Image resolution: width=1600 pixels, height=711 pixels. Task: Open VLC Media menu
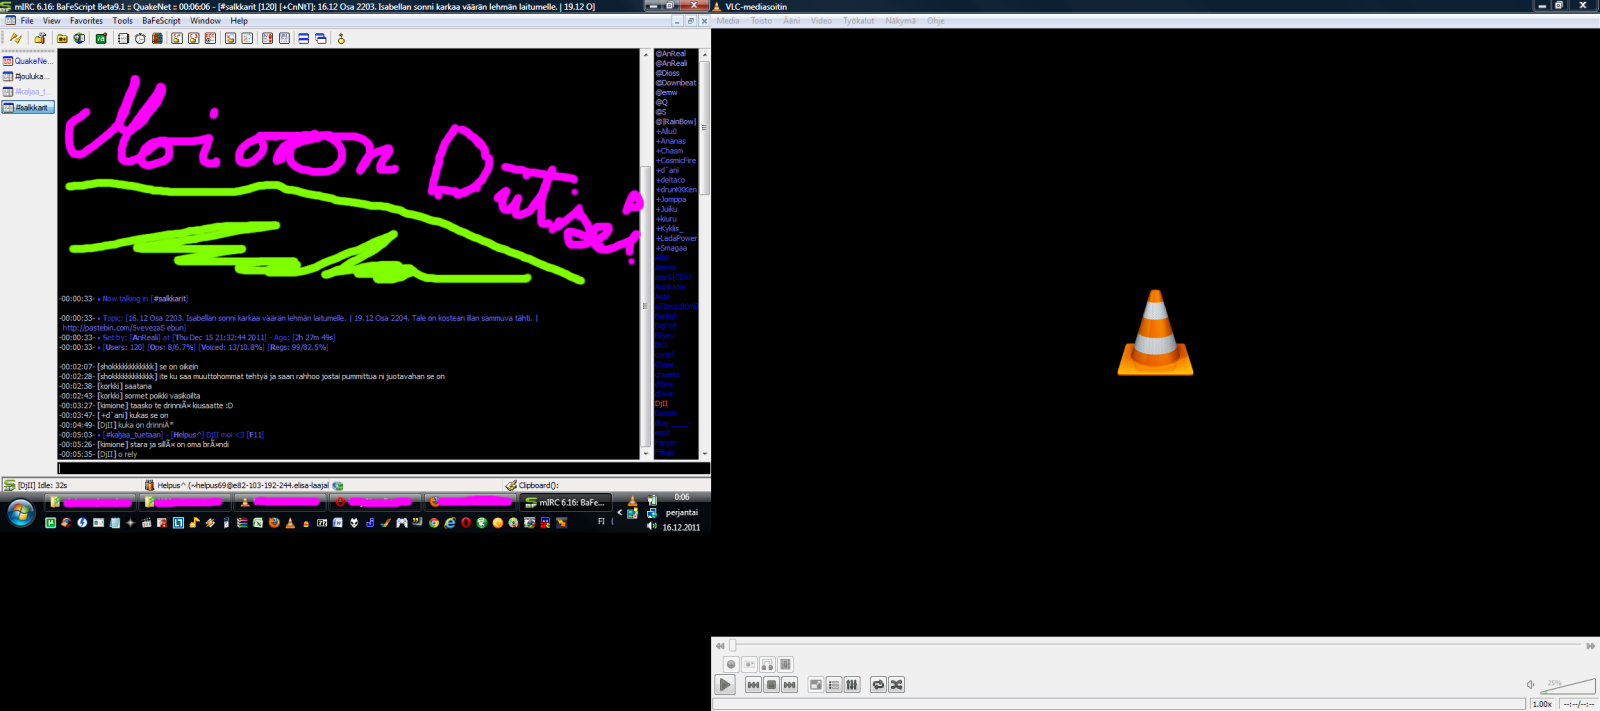[728, 21]
